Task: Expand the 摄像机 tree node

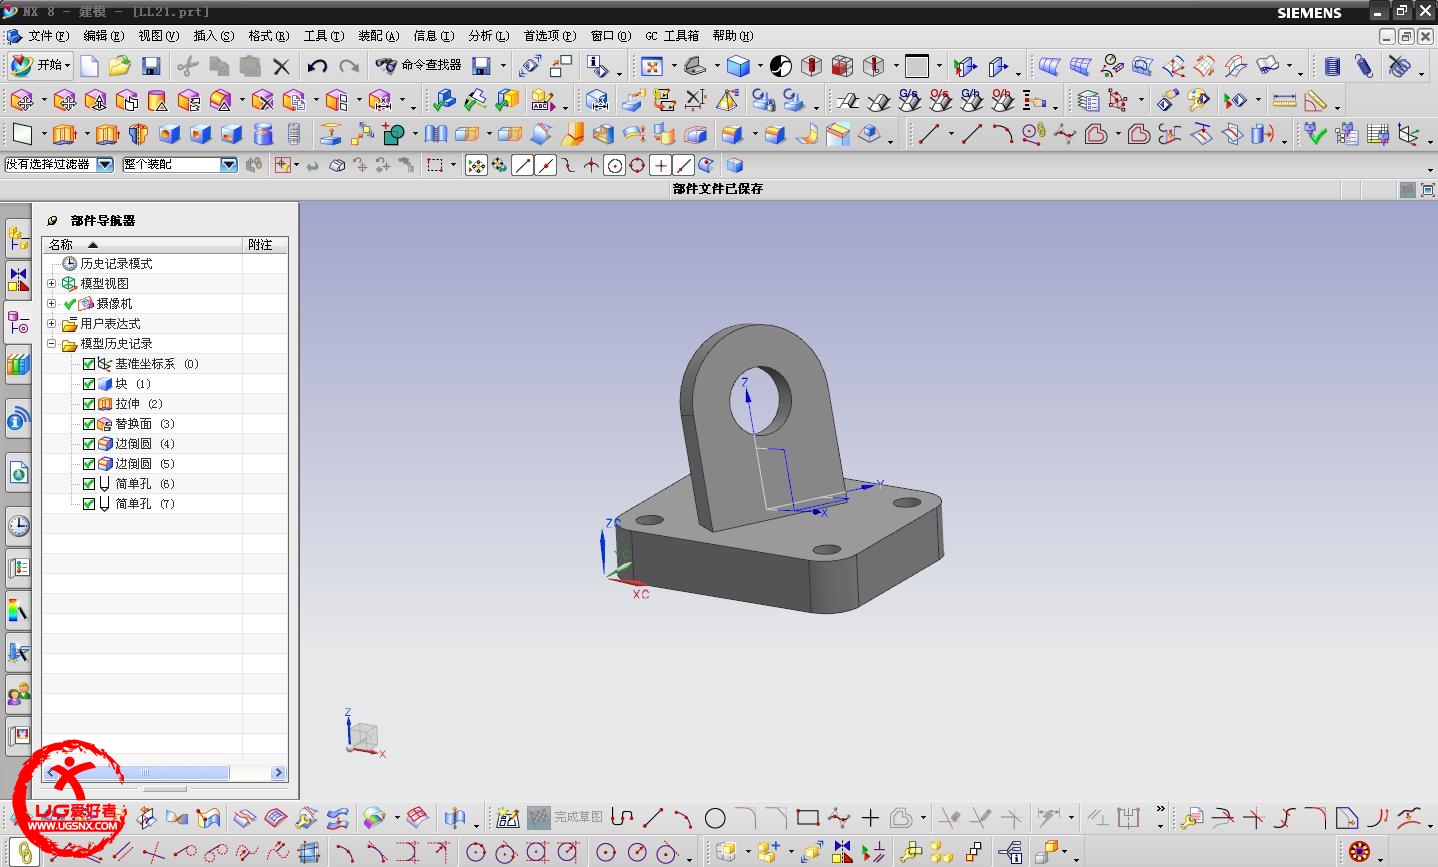Action: tap(52, 303)
